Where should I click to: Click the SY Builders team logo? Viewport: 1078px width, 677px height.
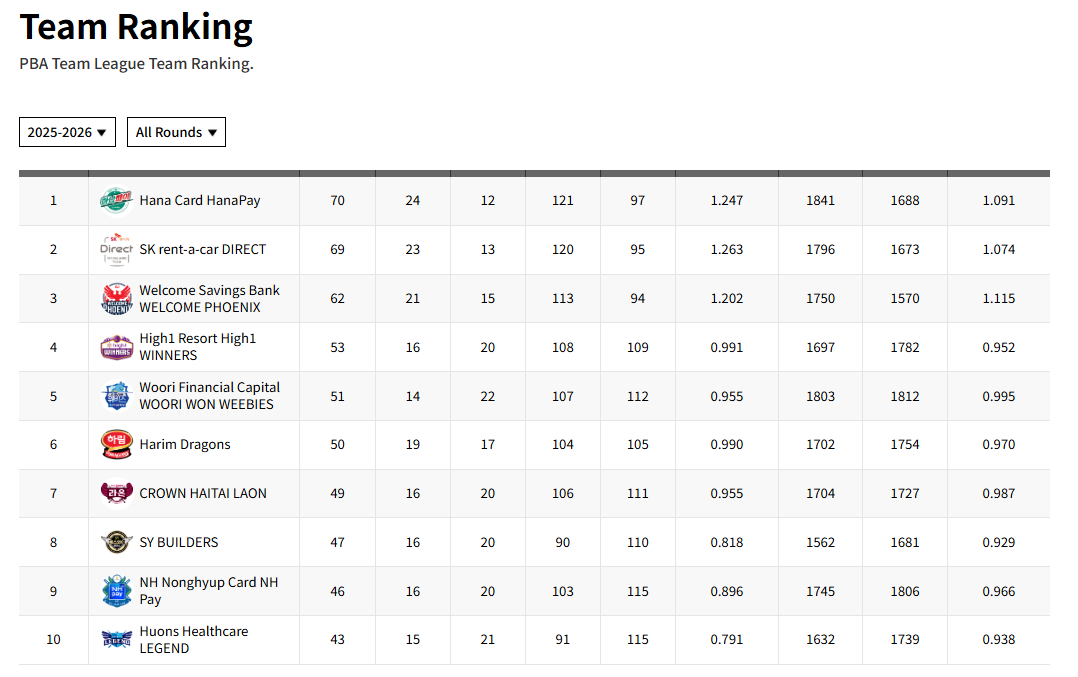click(x=116, y=542)
